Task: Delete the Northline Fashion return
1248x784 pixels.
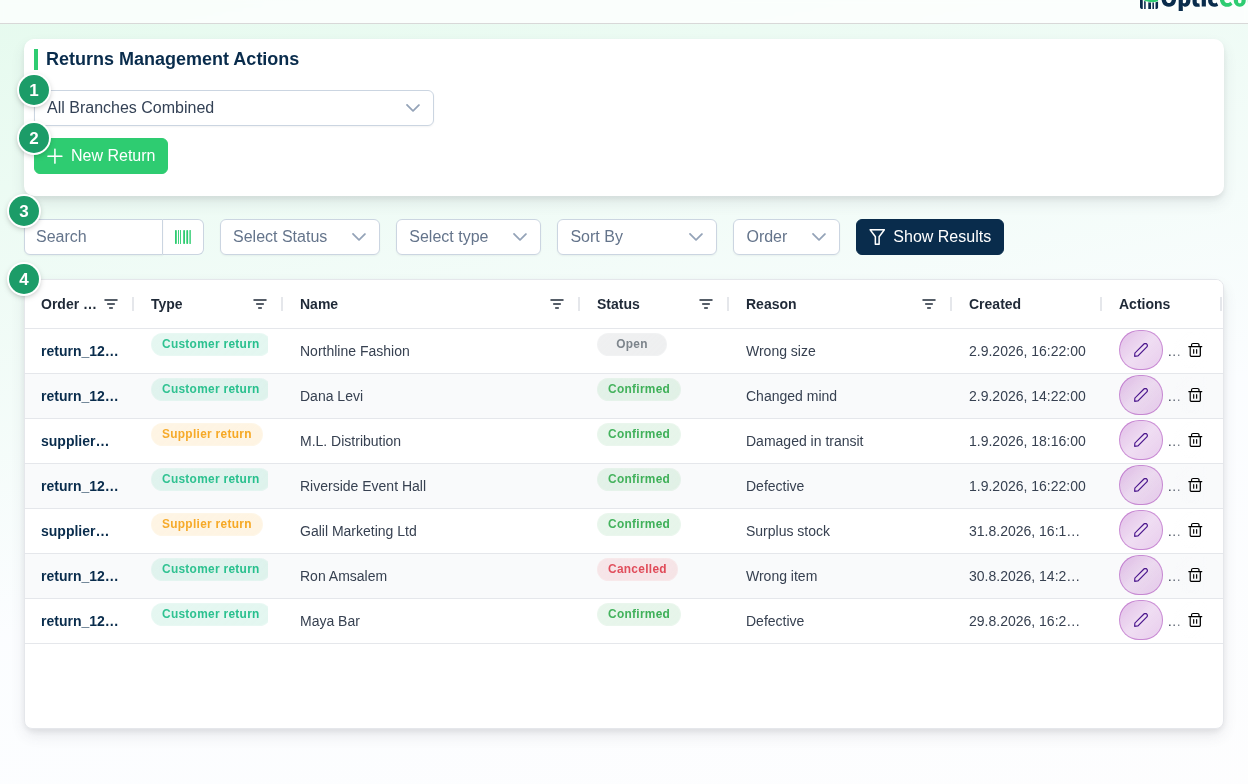Action: pos(1195,350)
